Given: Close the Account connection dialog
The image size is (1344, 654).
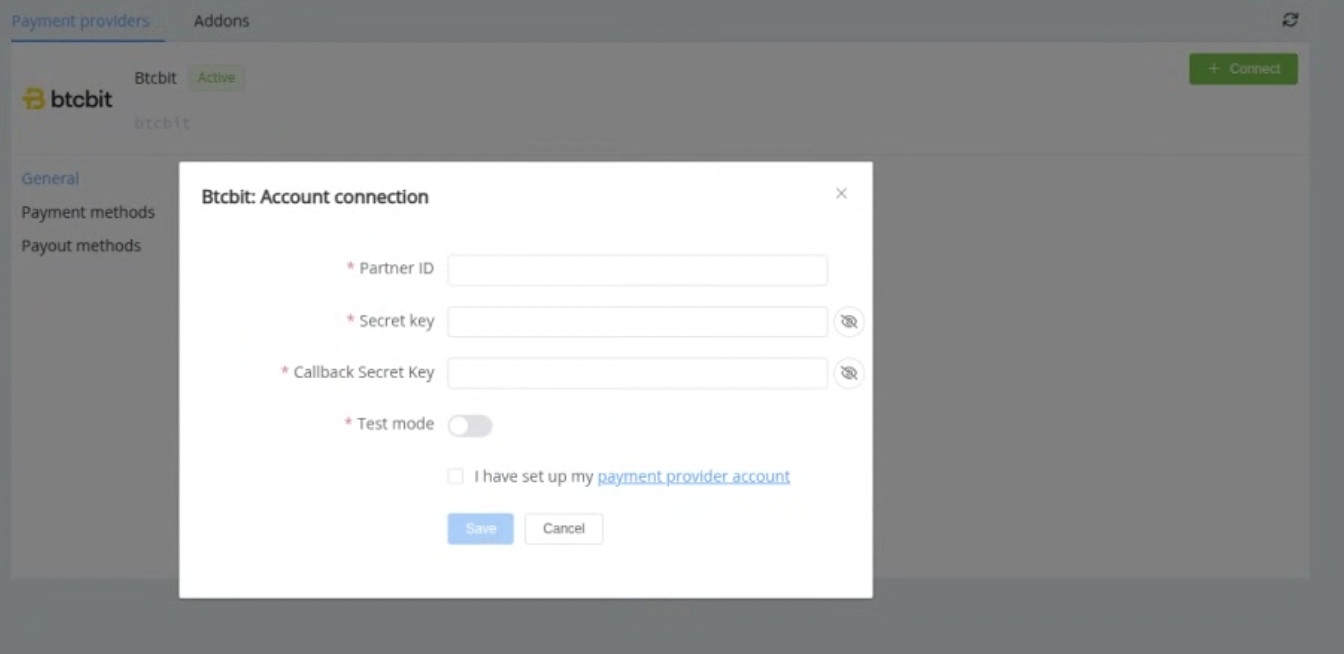Looking at the screenshot, I should click(841, 194).
